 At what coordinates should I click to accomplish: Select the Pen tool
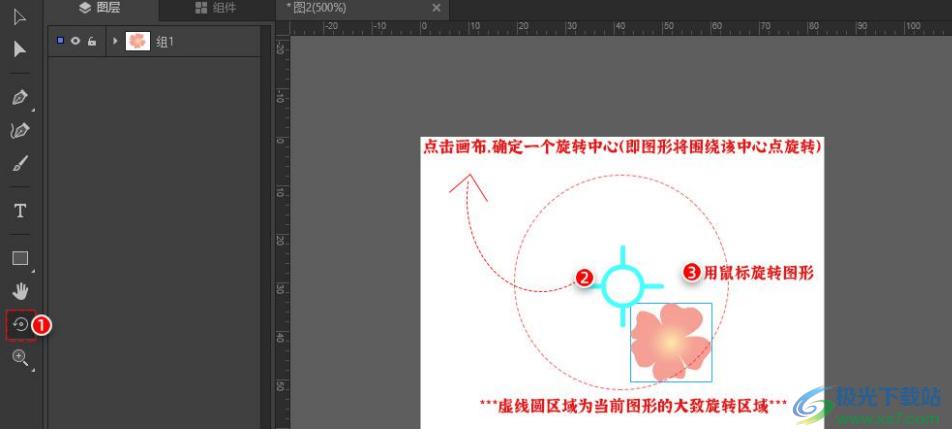(20, 98)
